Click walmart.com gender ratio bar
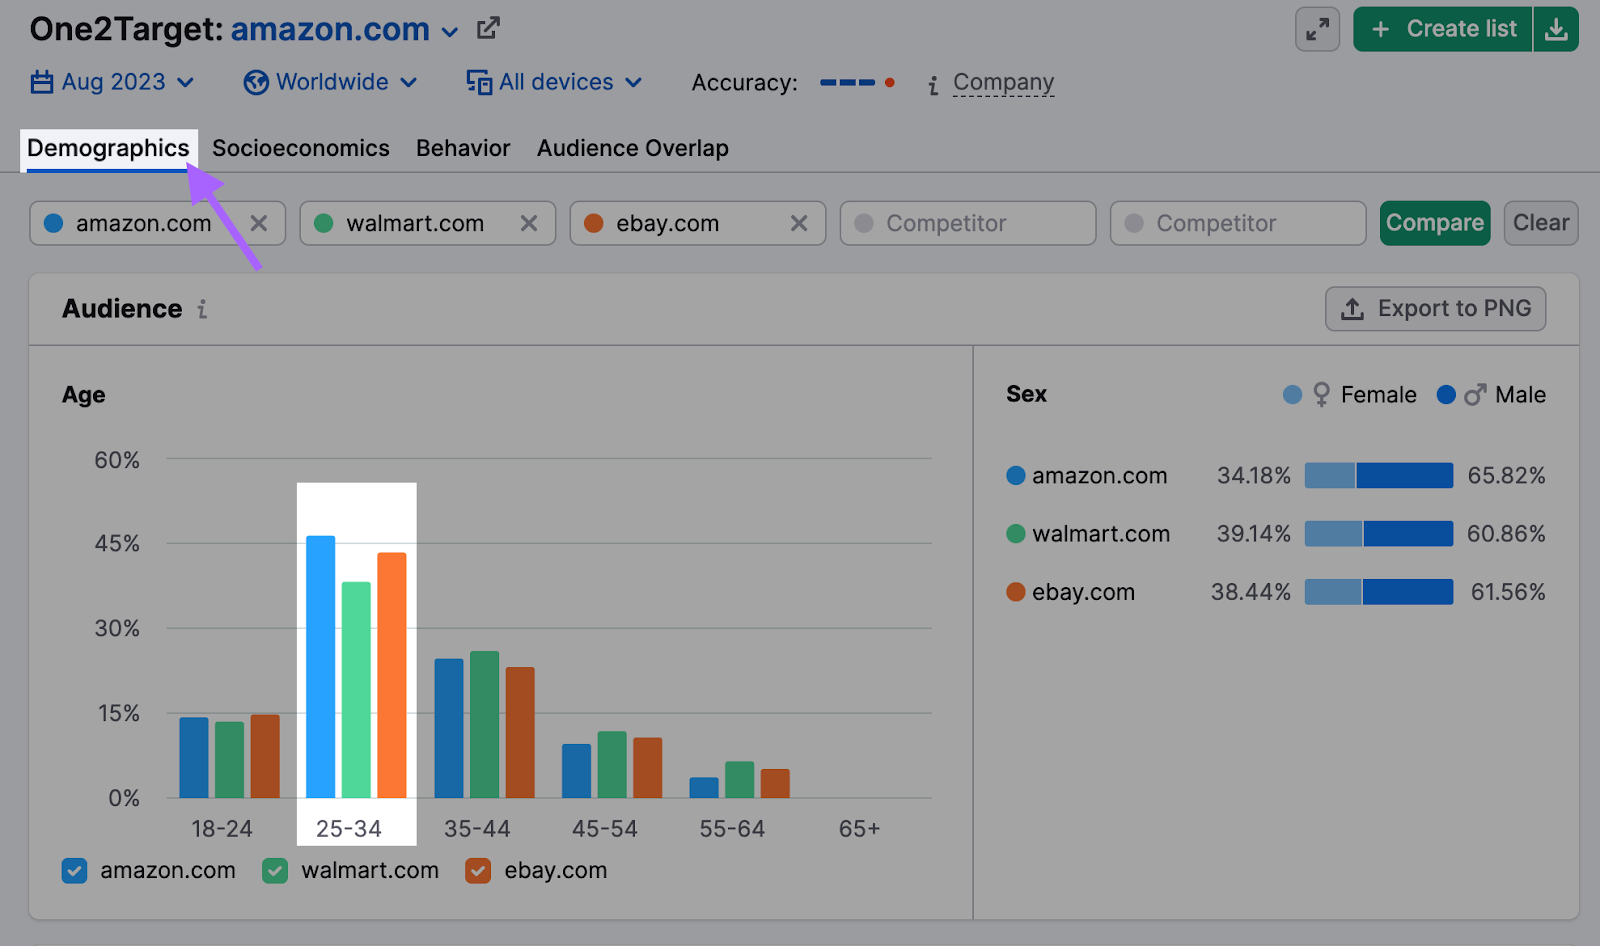 tap(1379, 534)
